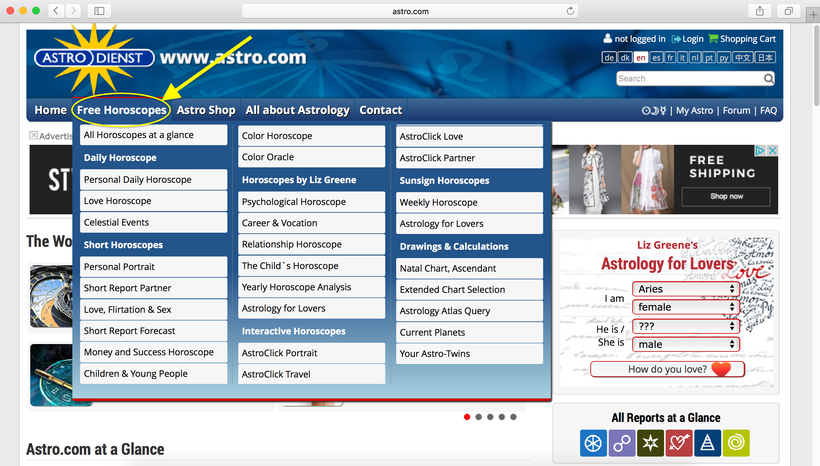Select All Horoscopes at a glance
The height and width of the screenshot is (466, 820).
click(153, 135)
